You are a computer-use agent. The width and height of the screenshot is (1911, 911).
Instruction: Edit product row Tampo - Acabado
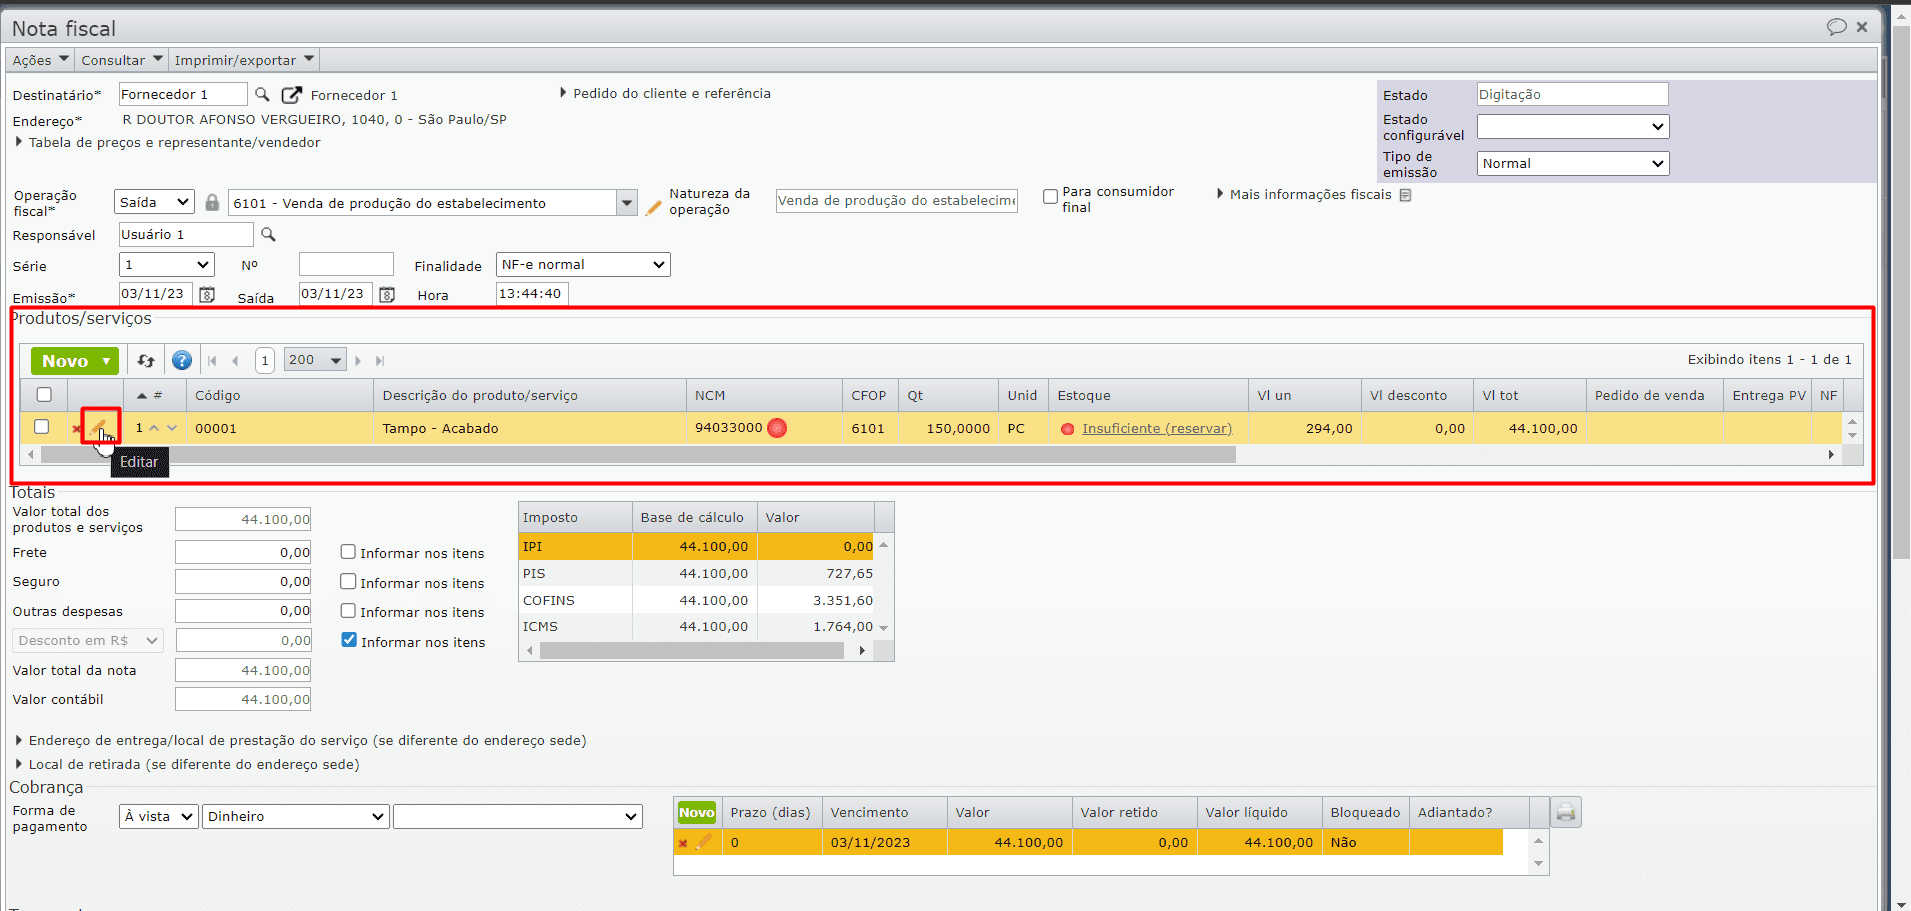(x=100, y=427)
